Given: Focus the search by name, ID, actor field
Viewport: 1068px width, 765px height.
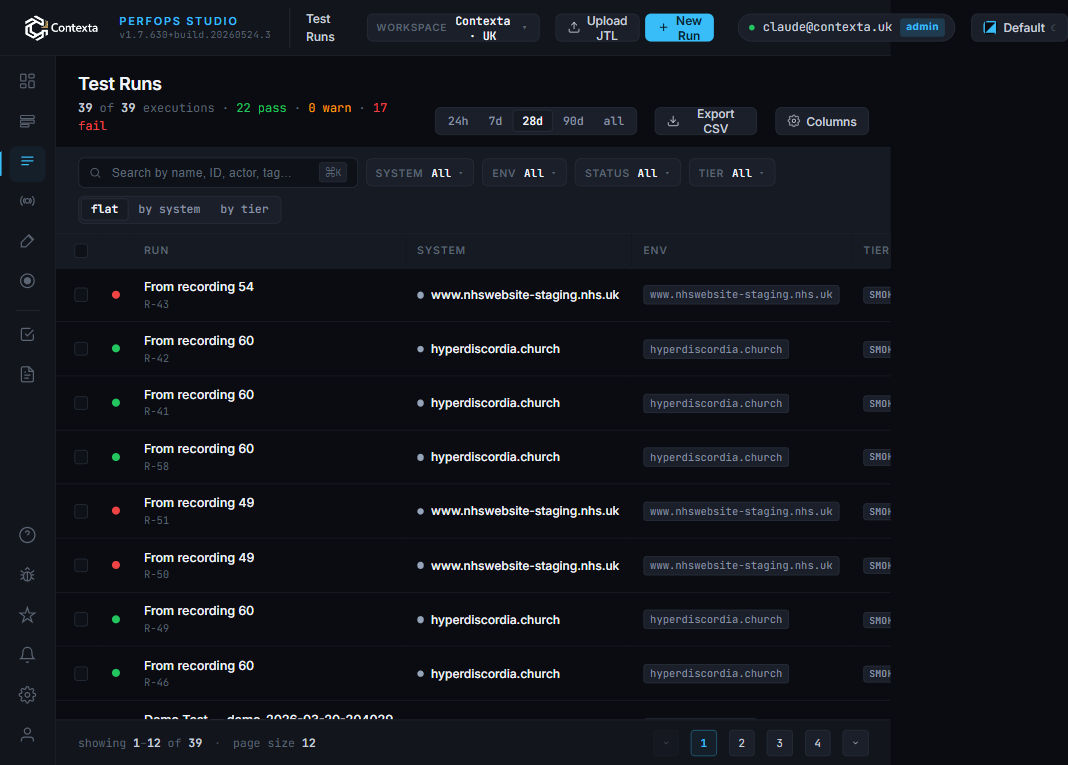Looking at the screenshot, I should click(218, 173).
